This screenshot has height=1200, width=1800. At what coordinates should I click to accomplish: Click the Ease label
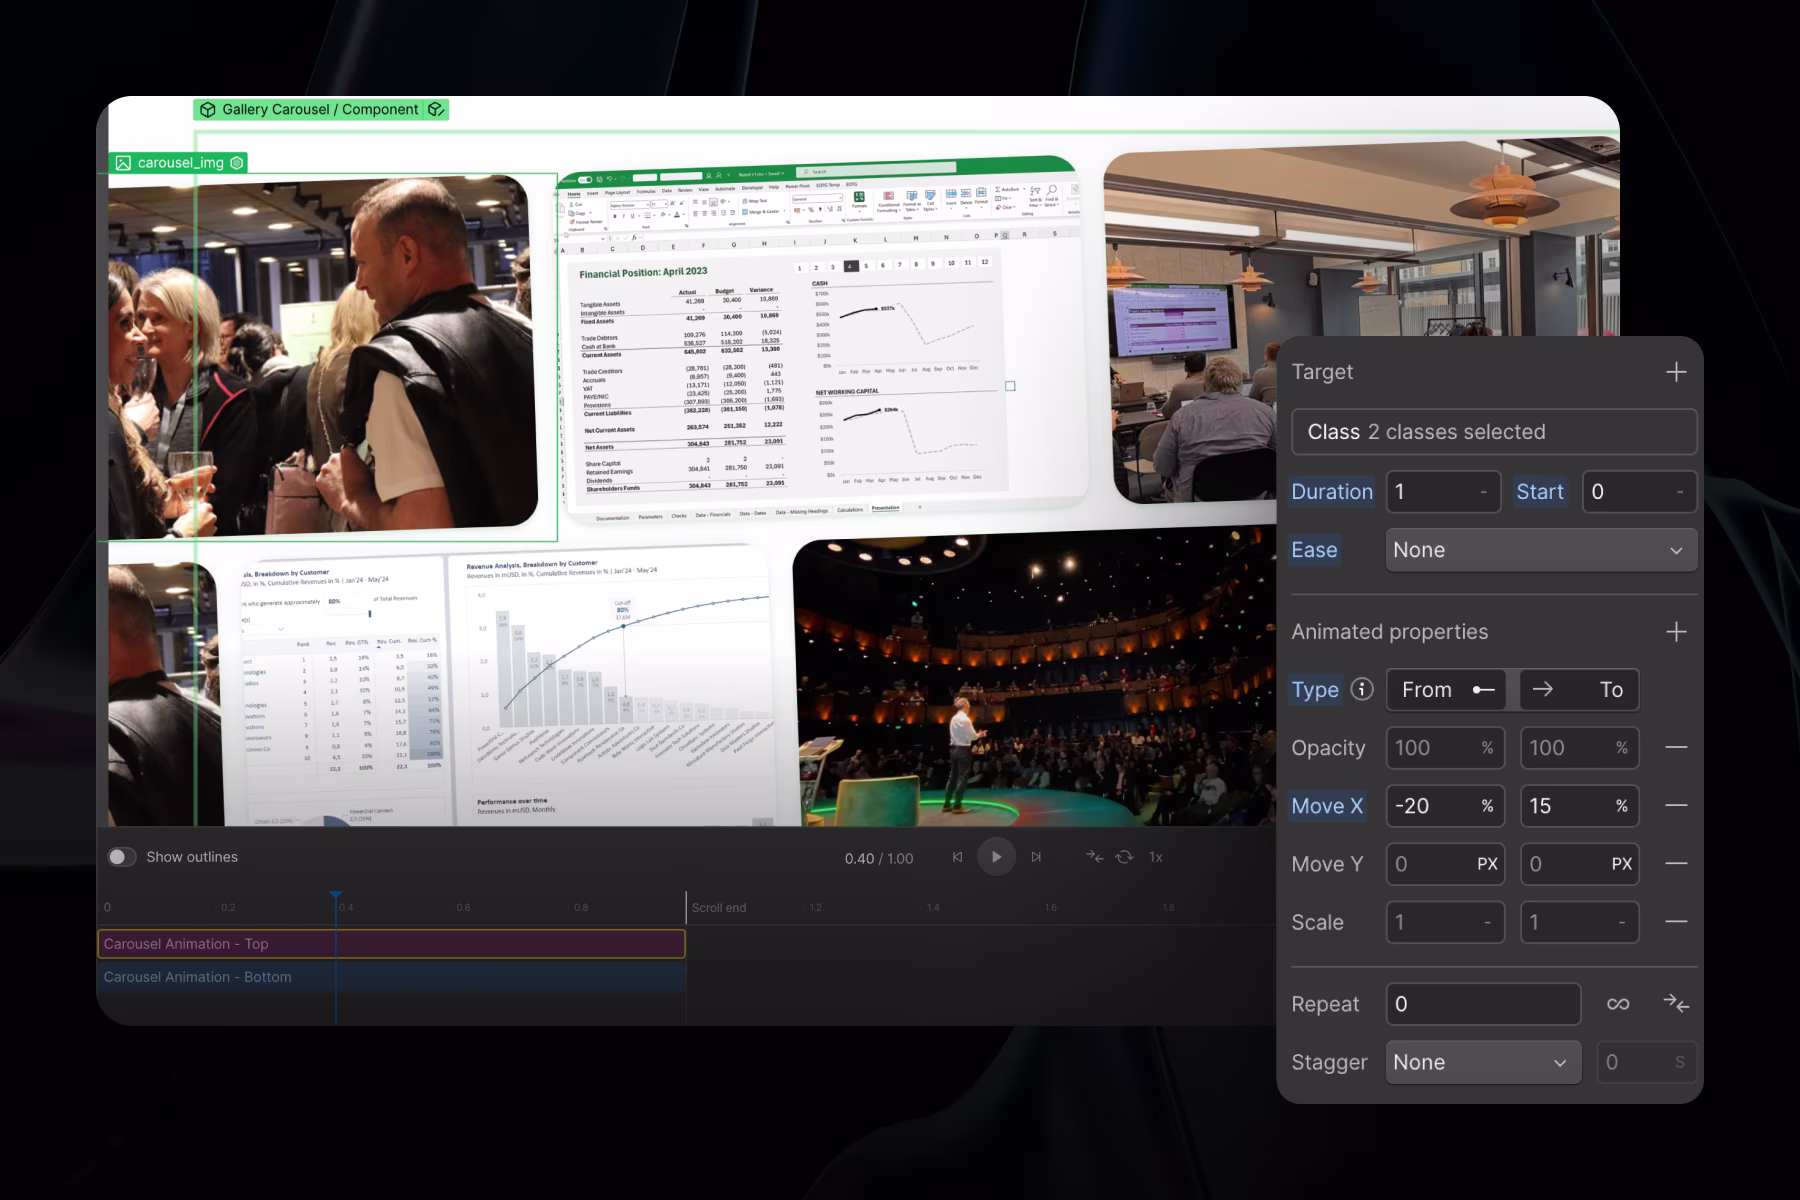(x=1314, y=550)
